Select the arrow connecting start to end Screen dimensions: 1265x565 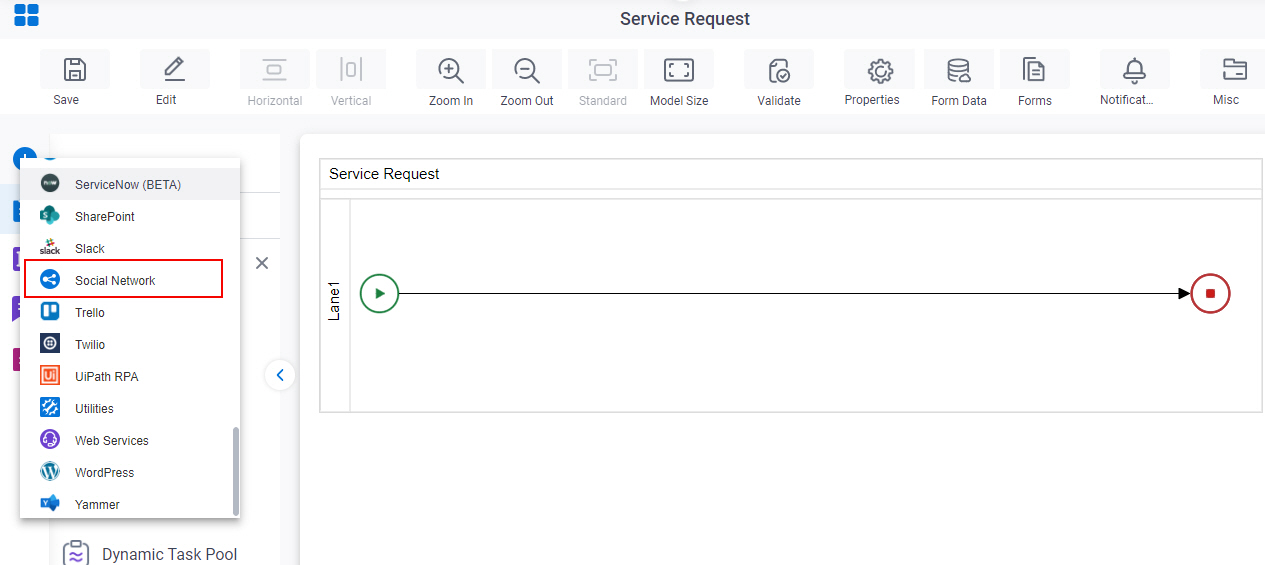795,293
